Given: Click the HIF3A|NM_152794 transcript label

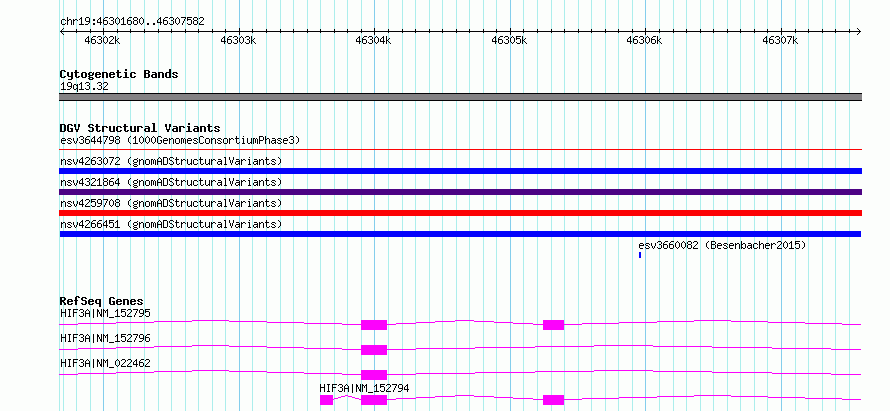Looking at the screenshot, I should point(364,388).
